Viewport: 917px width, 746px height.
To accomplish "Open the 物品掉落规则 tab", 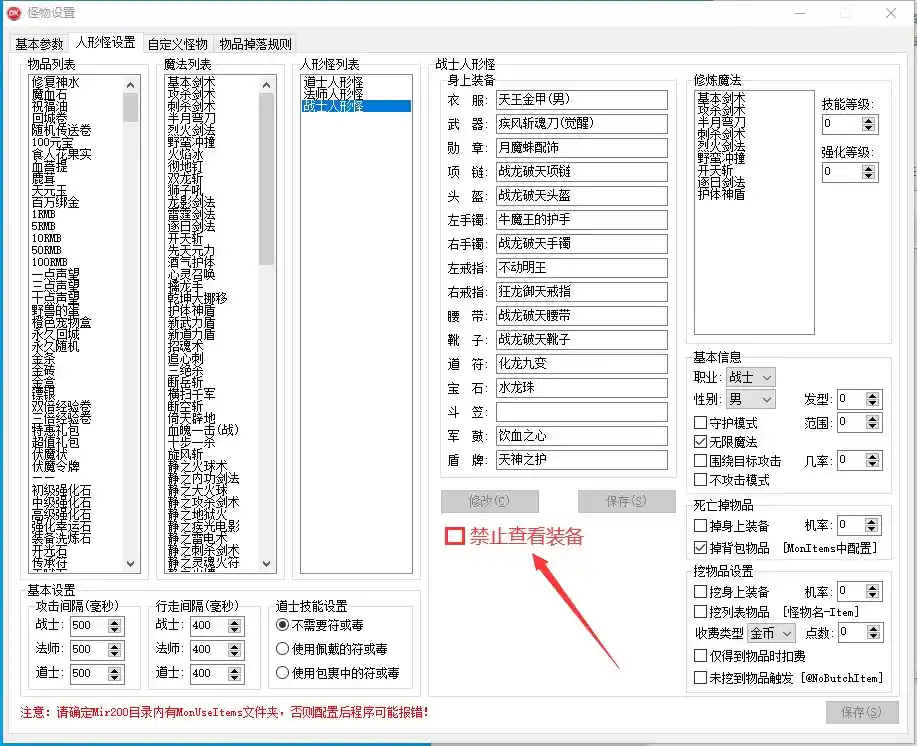I will click(x=255, y=44).
